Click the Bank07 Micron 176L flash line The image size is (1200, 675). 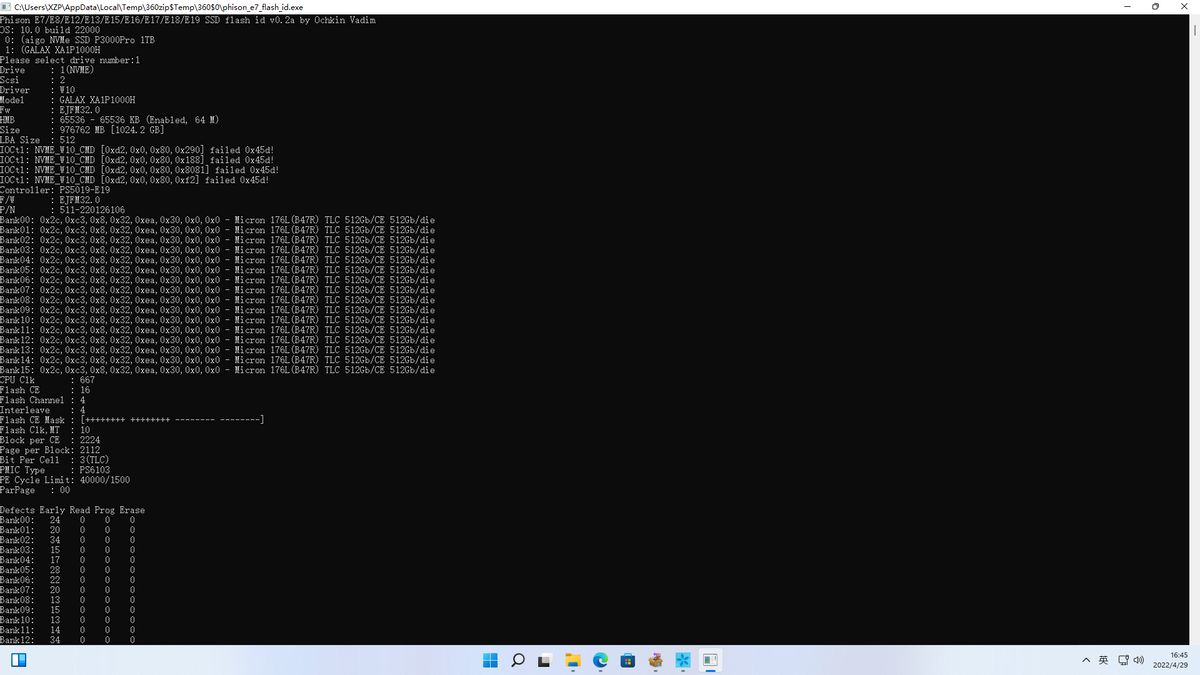[218, 290]
